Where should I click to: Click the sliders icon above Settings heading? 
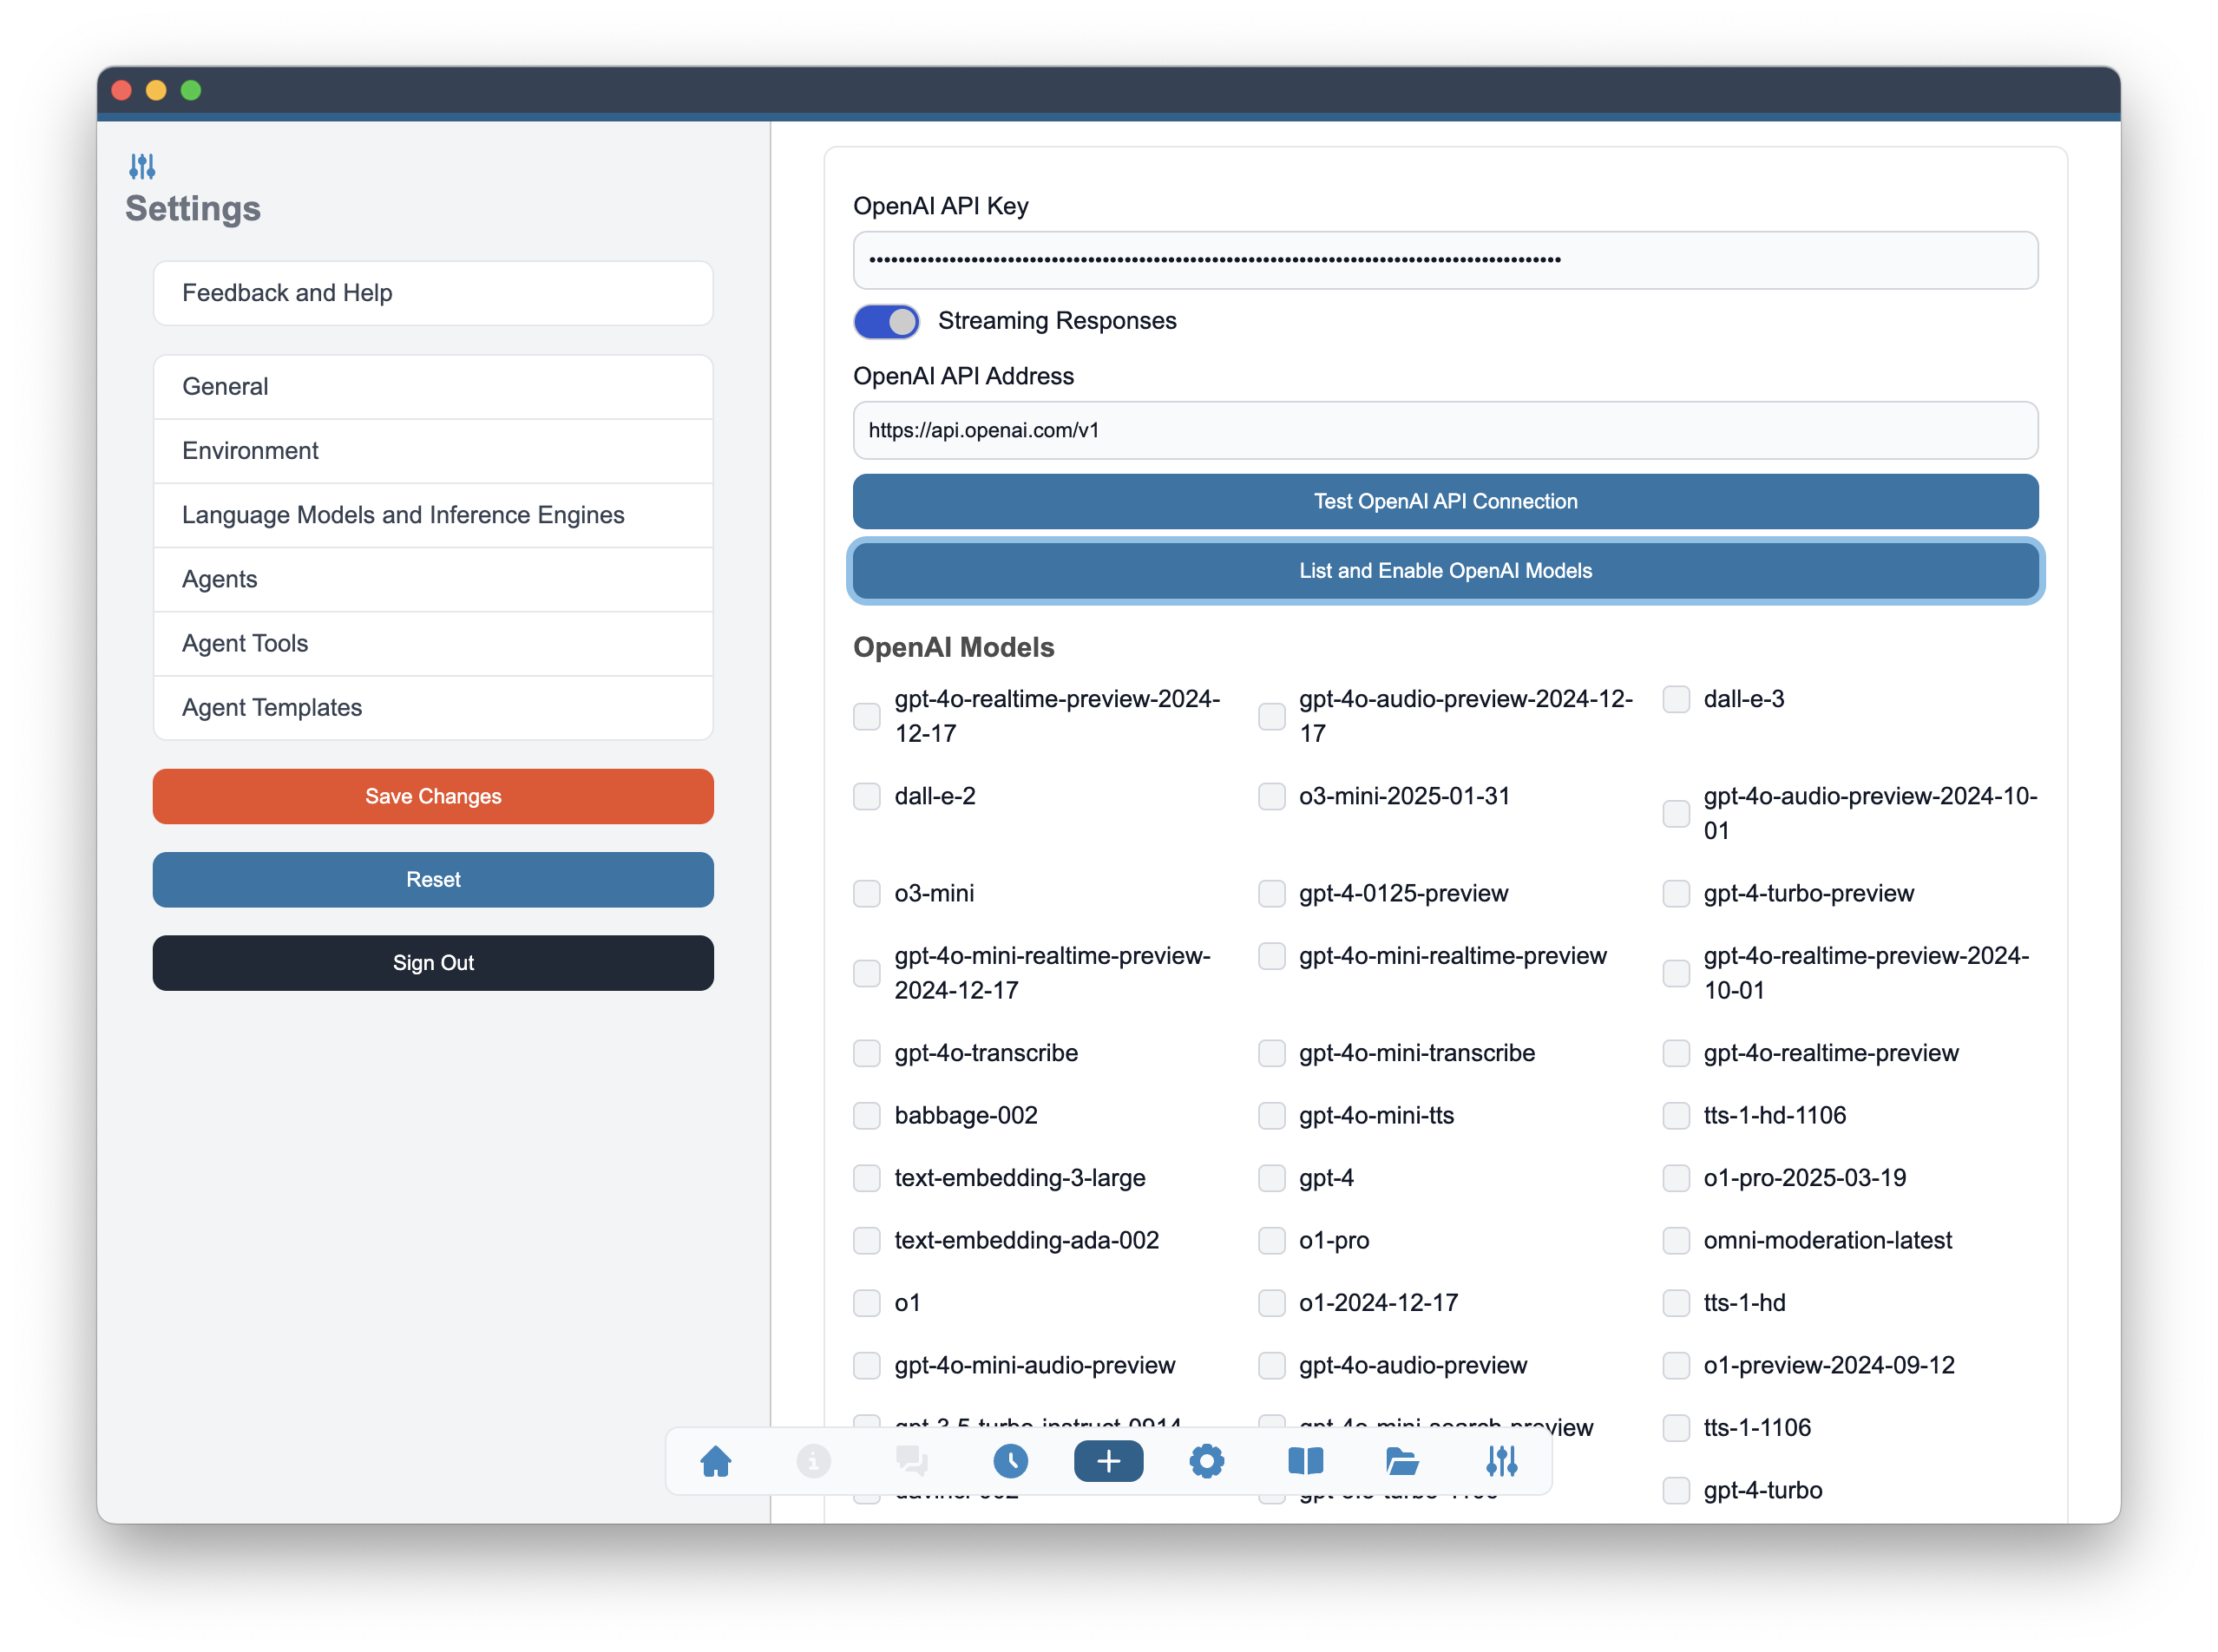(142, 166)
